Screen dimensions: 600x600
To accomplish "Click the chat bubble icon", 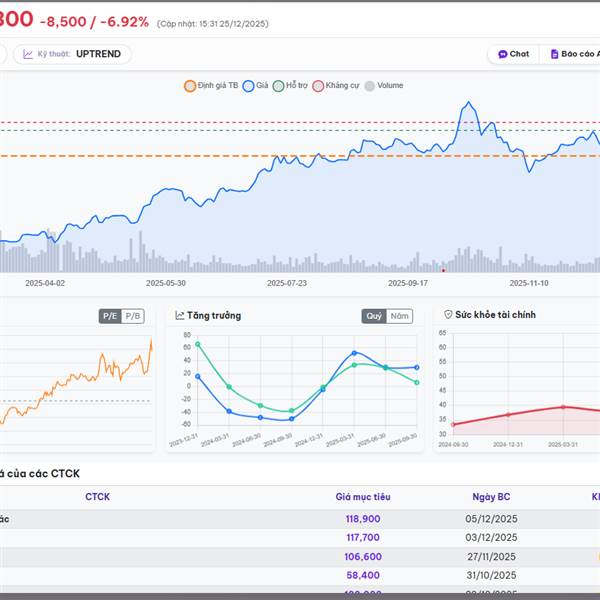I will 503,54.
